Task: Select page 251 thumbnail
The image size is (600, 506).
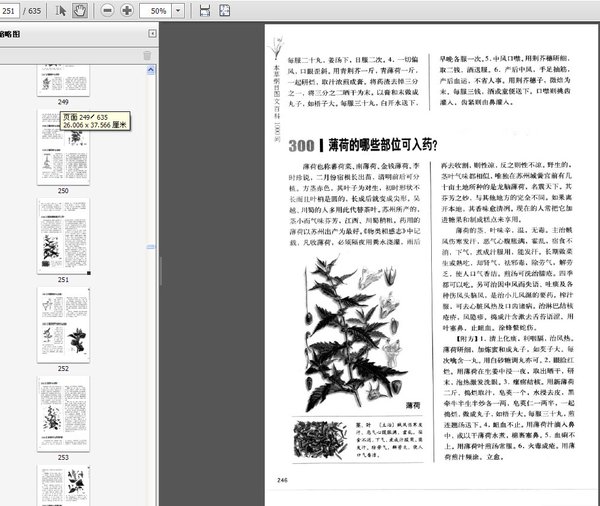Action: pos(64,236)
